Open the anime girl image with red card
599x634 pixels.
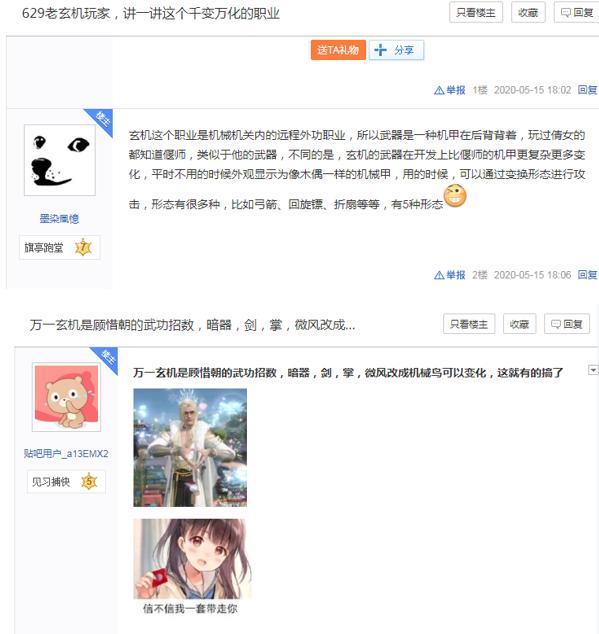[190, 558]
